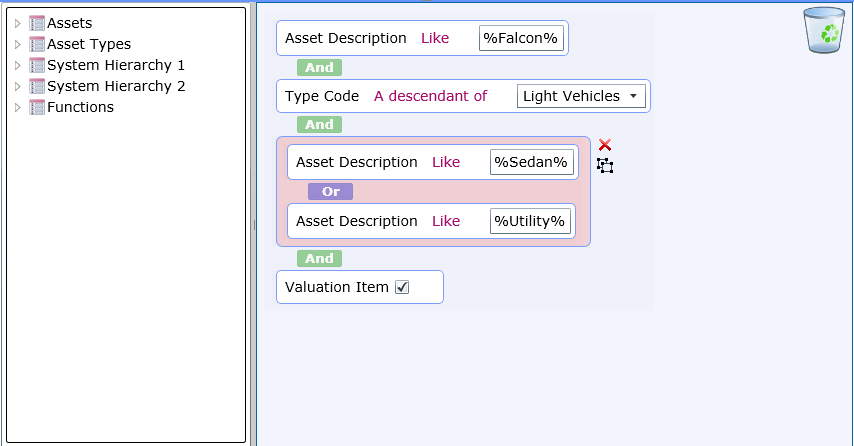Uncheck the Valuation Item checkbox
854x446 pixels.
click(402, 287)
